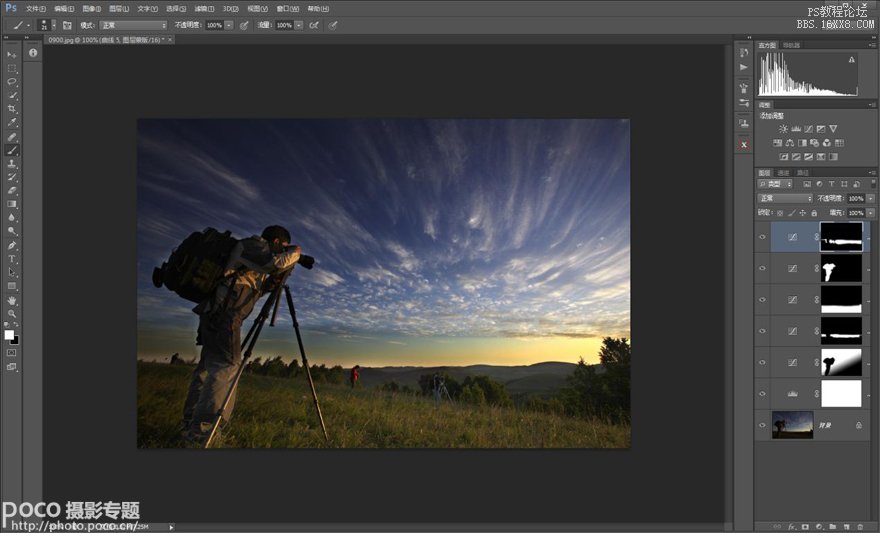
Task: Add a Color Balance adjustment
Action: 790,143
